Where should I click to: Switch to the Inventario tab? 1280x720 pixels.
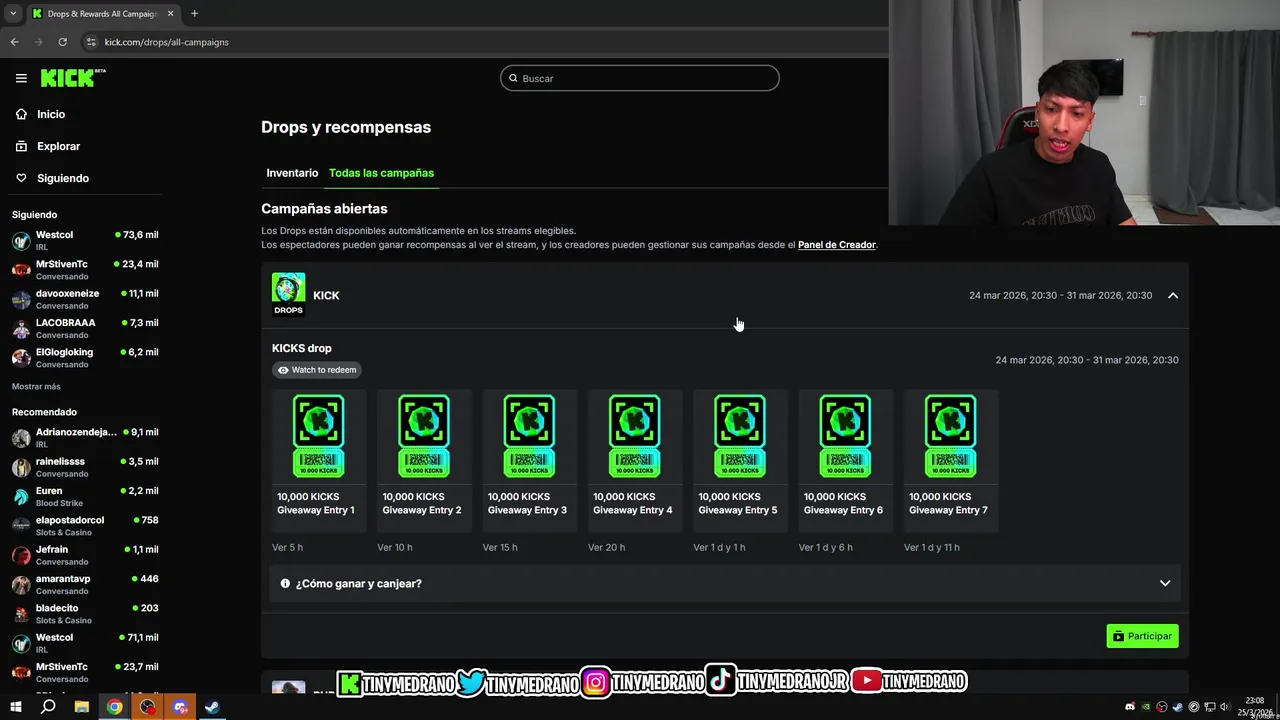pyautogui.click(x=292, y=173)
